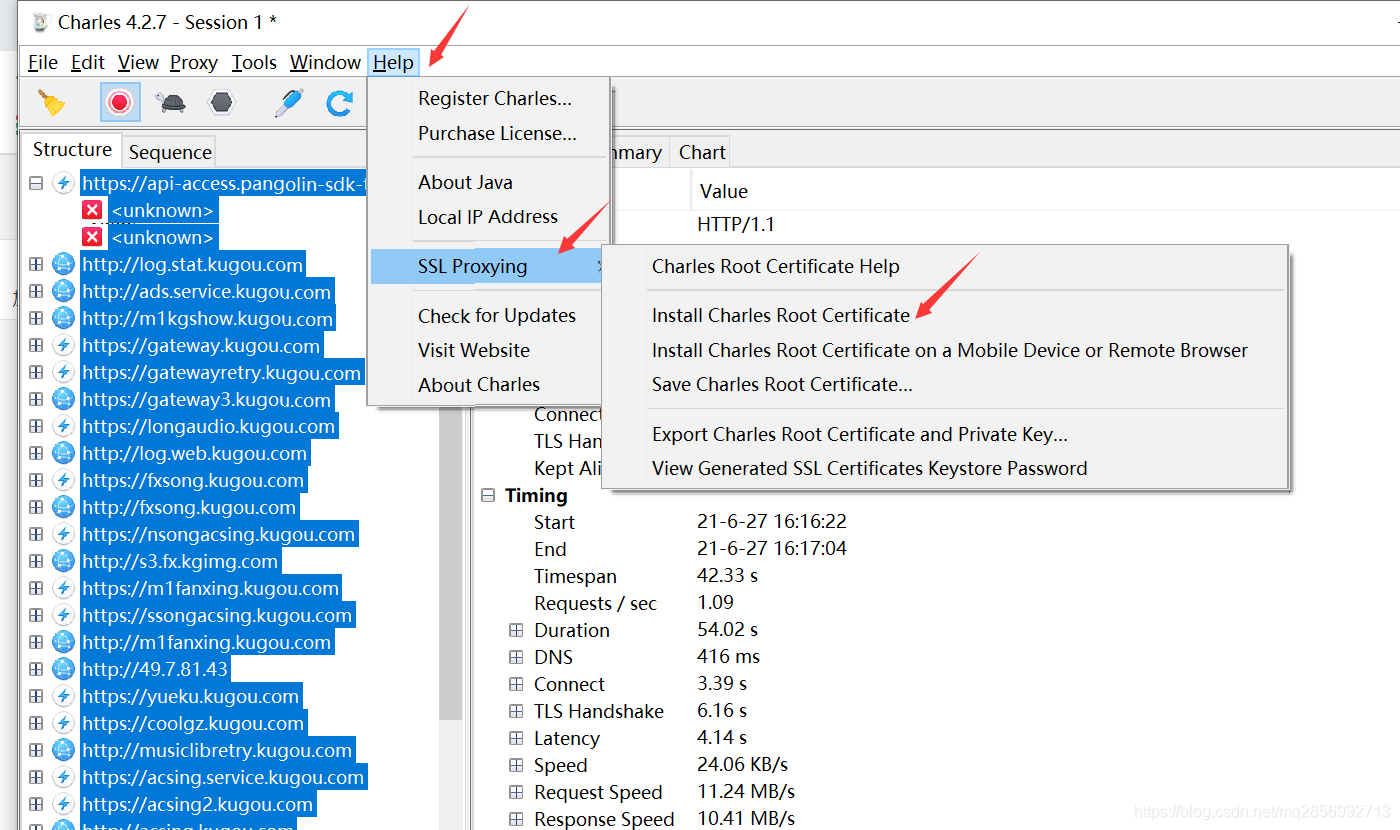Expand the Request Speed row

pos(516,792)
